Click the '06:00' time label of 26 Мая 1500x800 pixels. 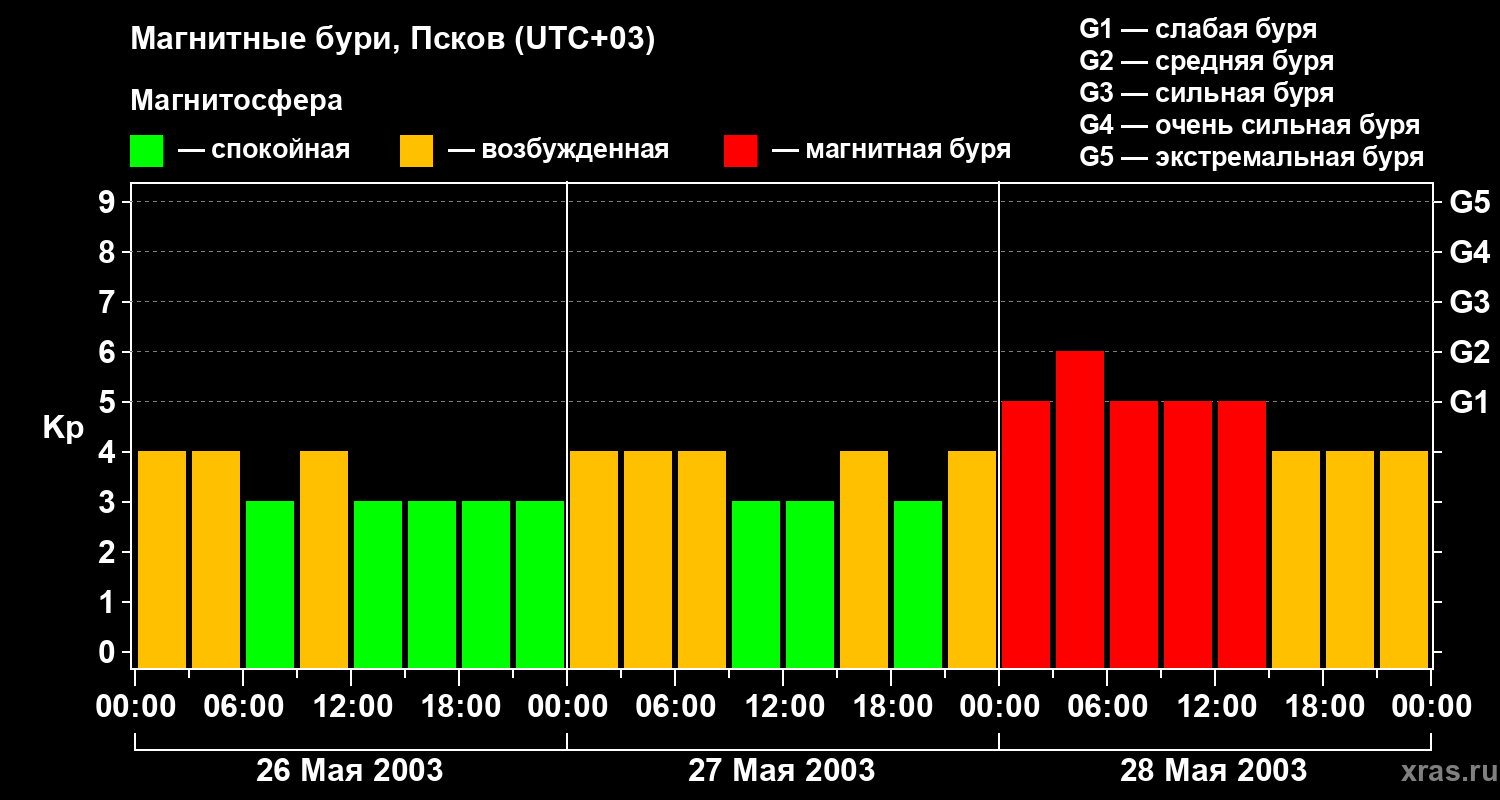pyautogui.click(x=243, y=707)
